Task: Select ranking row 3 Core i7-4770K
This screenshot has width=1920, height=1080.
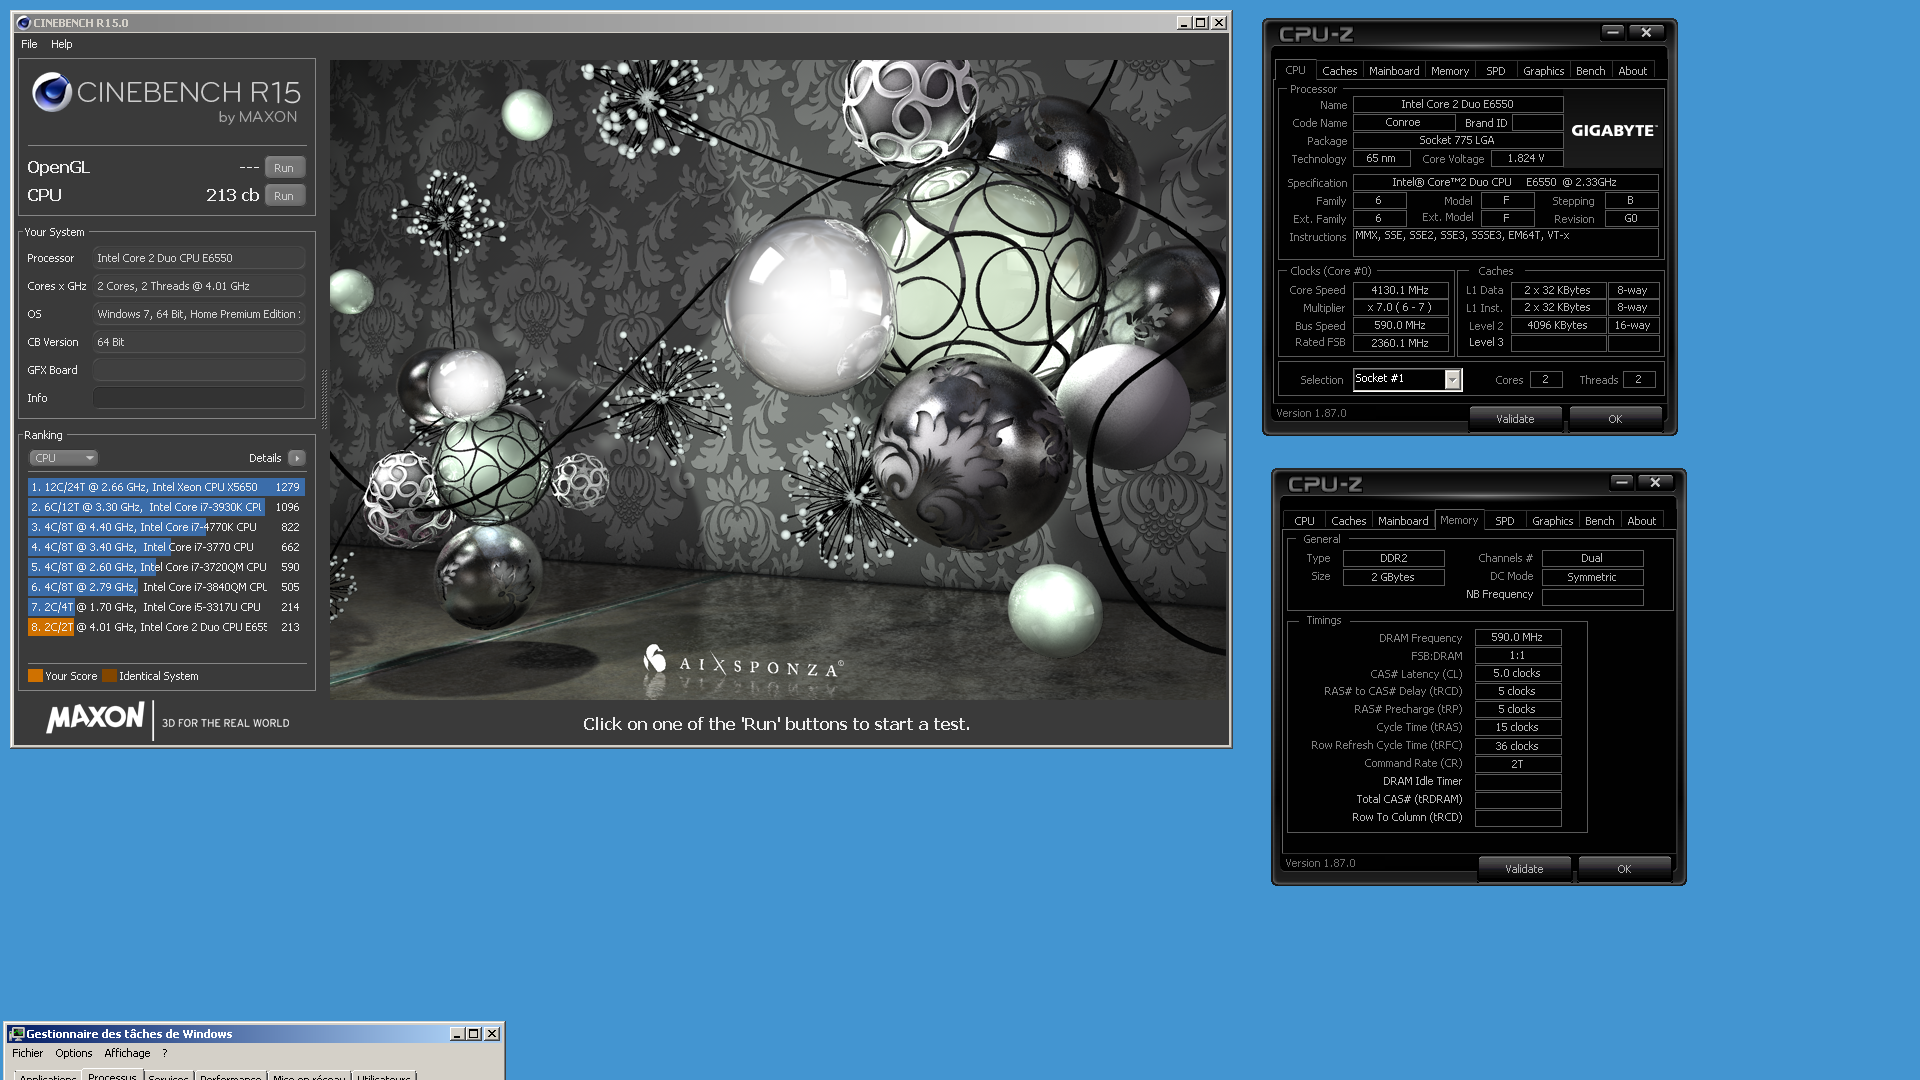Action: pos(166,527)
